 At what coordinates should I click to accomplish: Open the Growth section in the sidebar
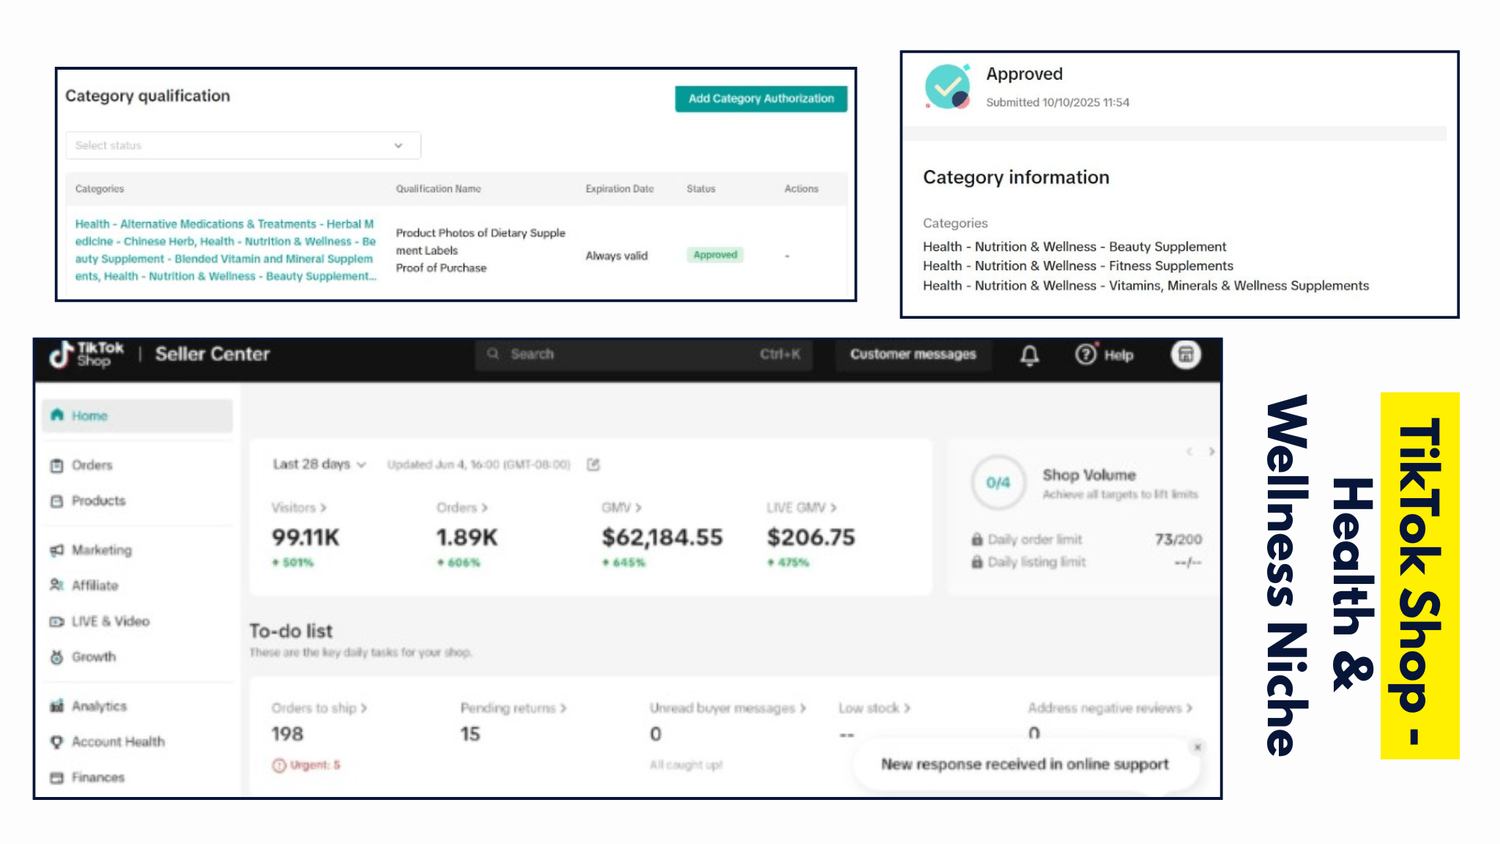(x=93, y=657)
